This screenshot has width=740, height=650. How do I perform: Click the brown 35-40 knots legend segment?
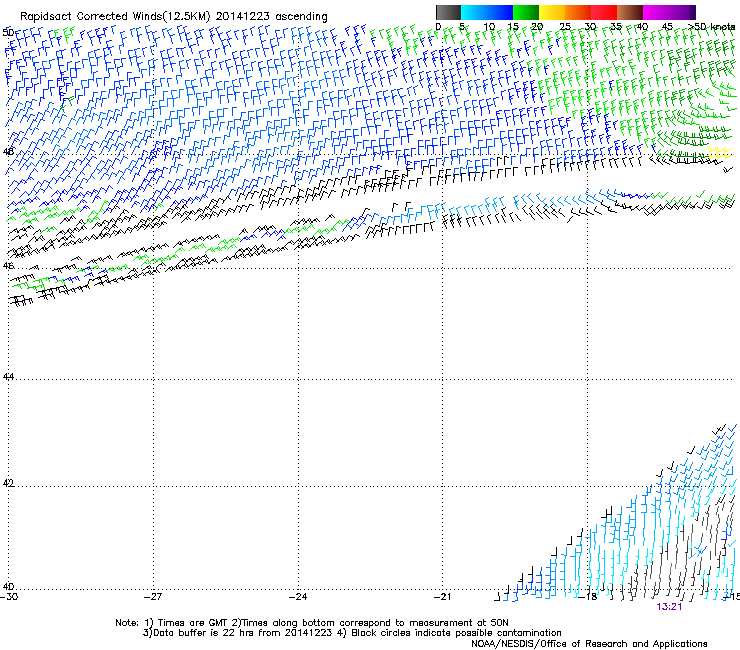coord(630,12)
